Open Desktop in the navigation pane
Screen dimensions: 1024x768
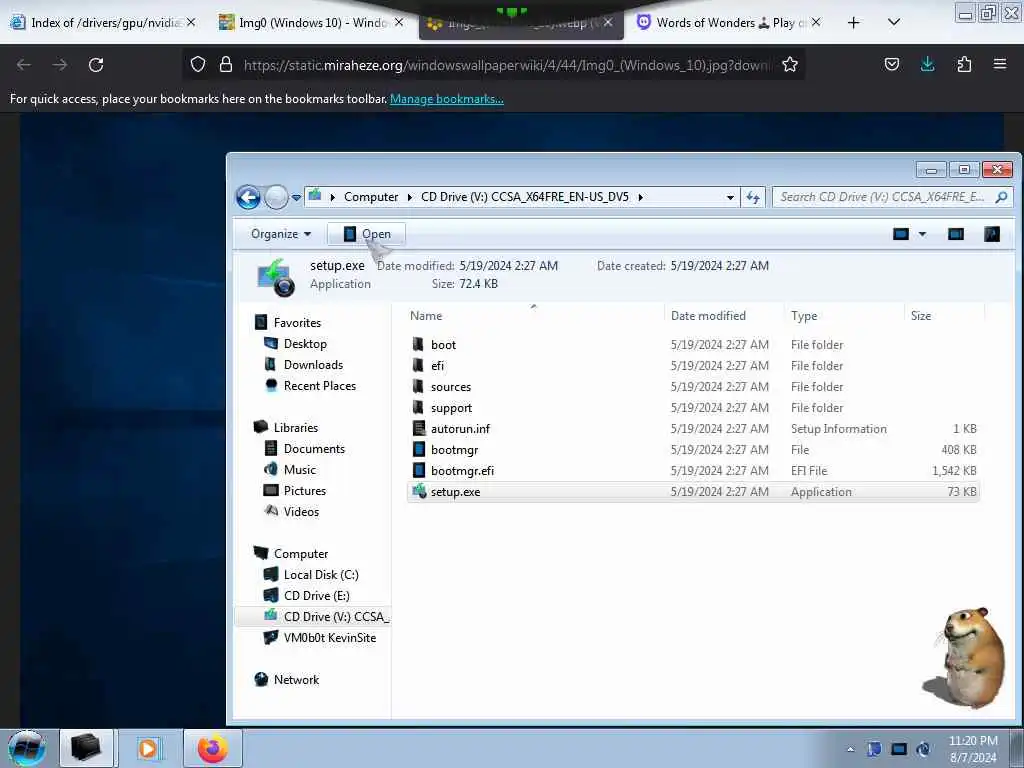click(305, 344)
